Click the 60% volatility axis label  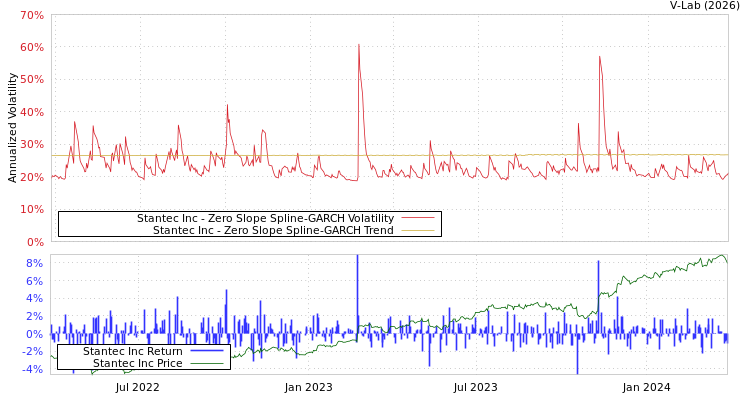[32, 48]
